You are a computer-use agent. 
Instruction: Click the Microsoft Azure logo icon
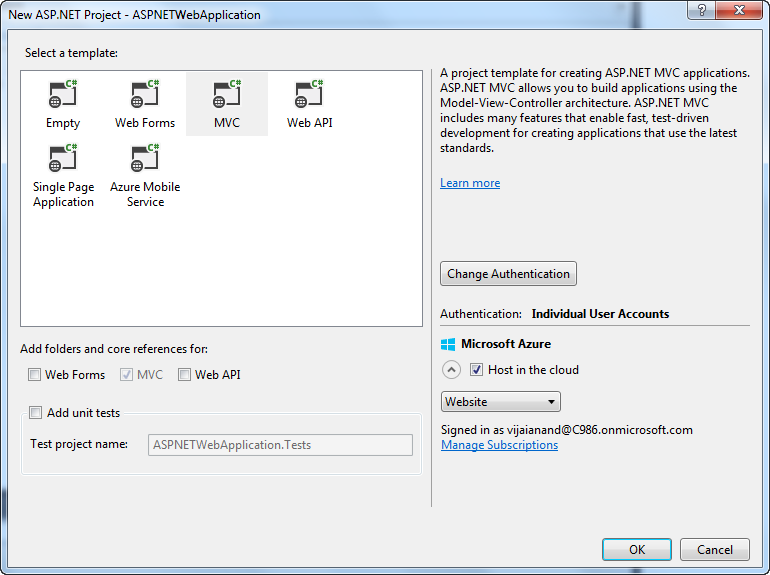[x=448, y=344]
